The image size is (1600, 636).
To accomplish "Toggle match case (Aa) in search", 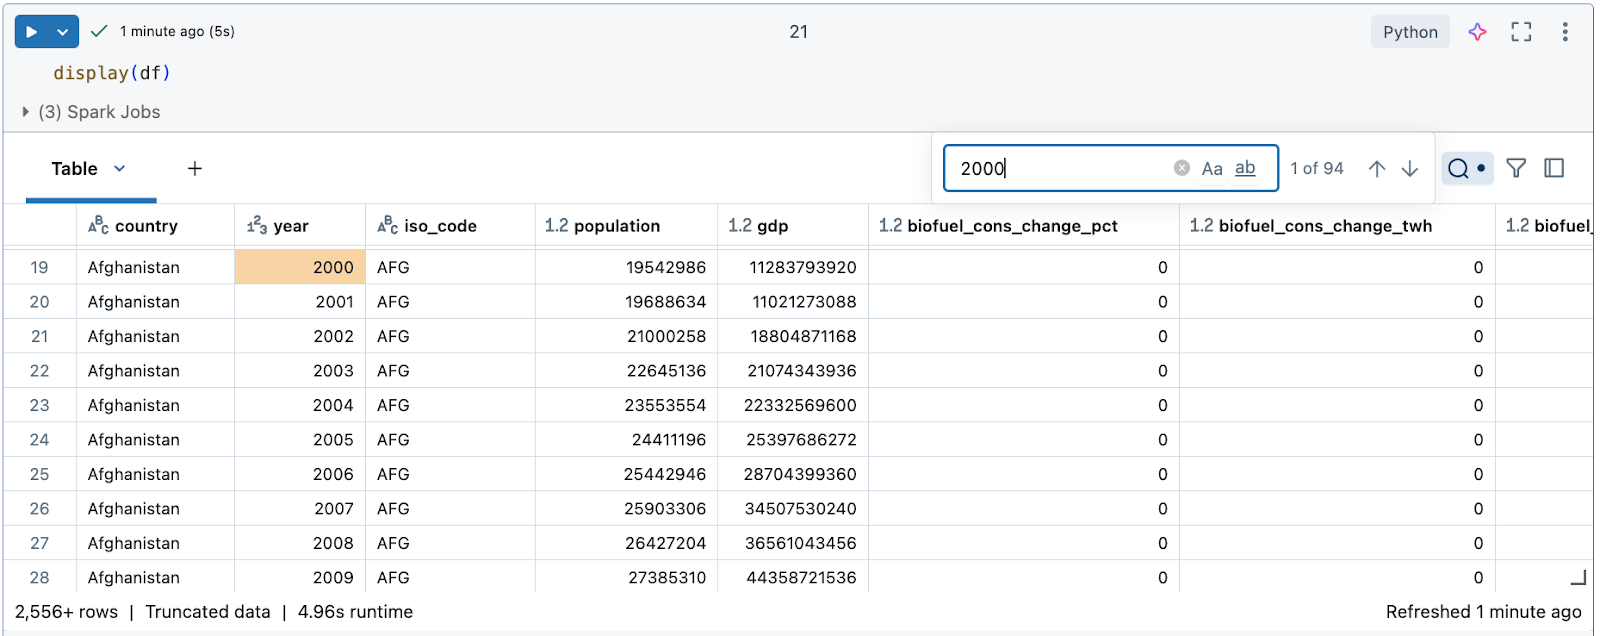I will click(x=1212, y=169).
